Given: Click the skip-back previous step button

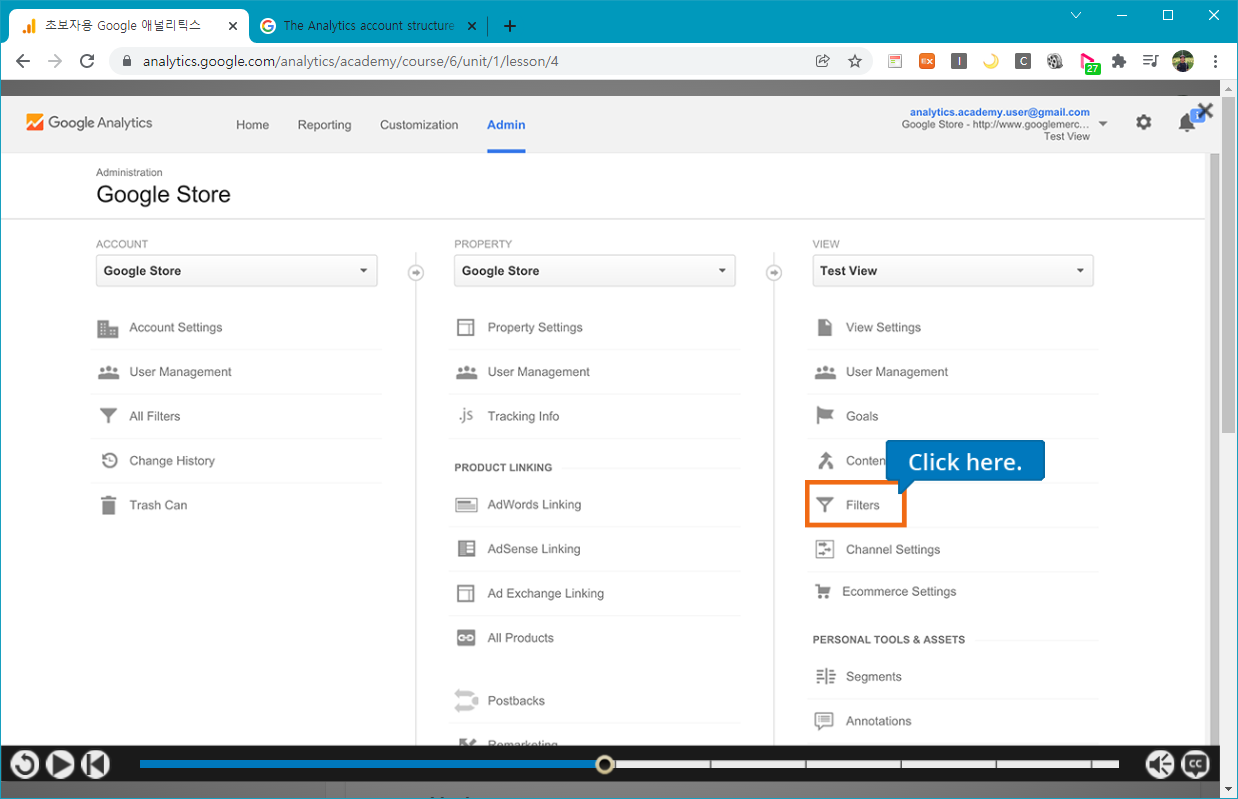Looking at the screenshot, I should [x=95, y=765].
